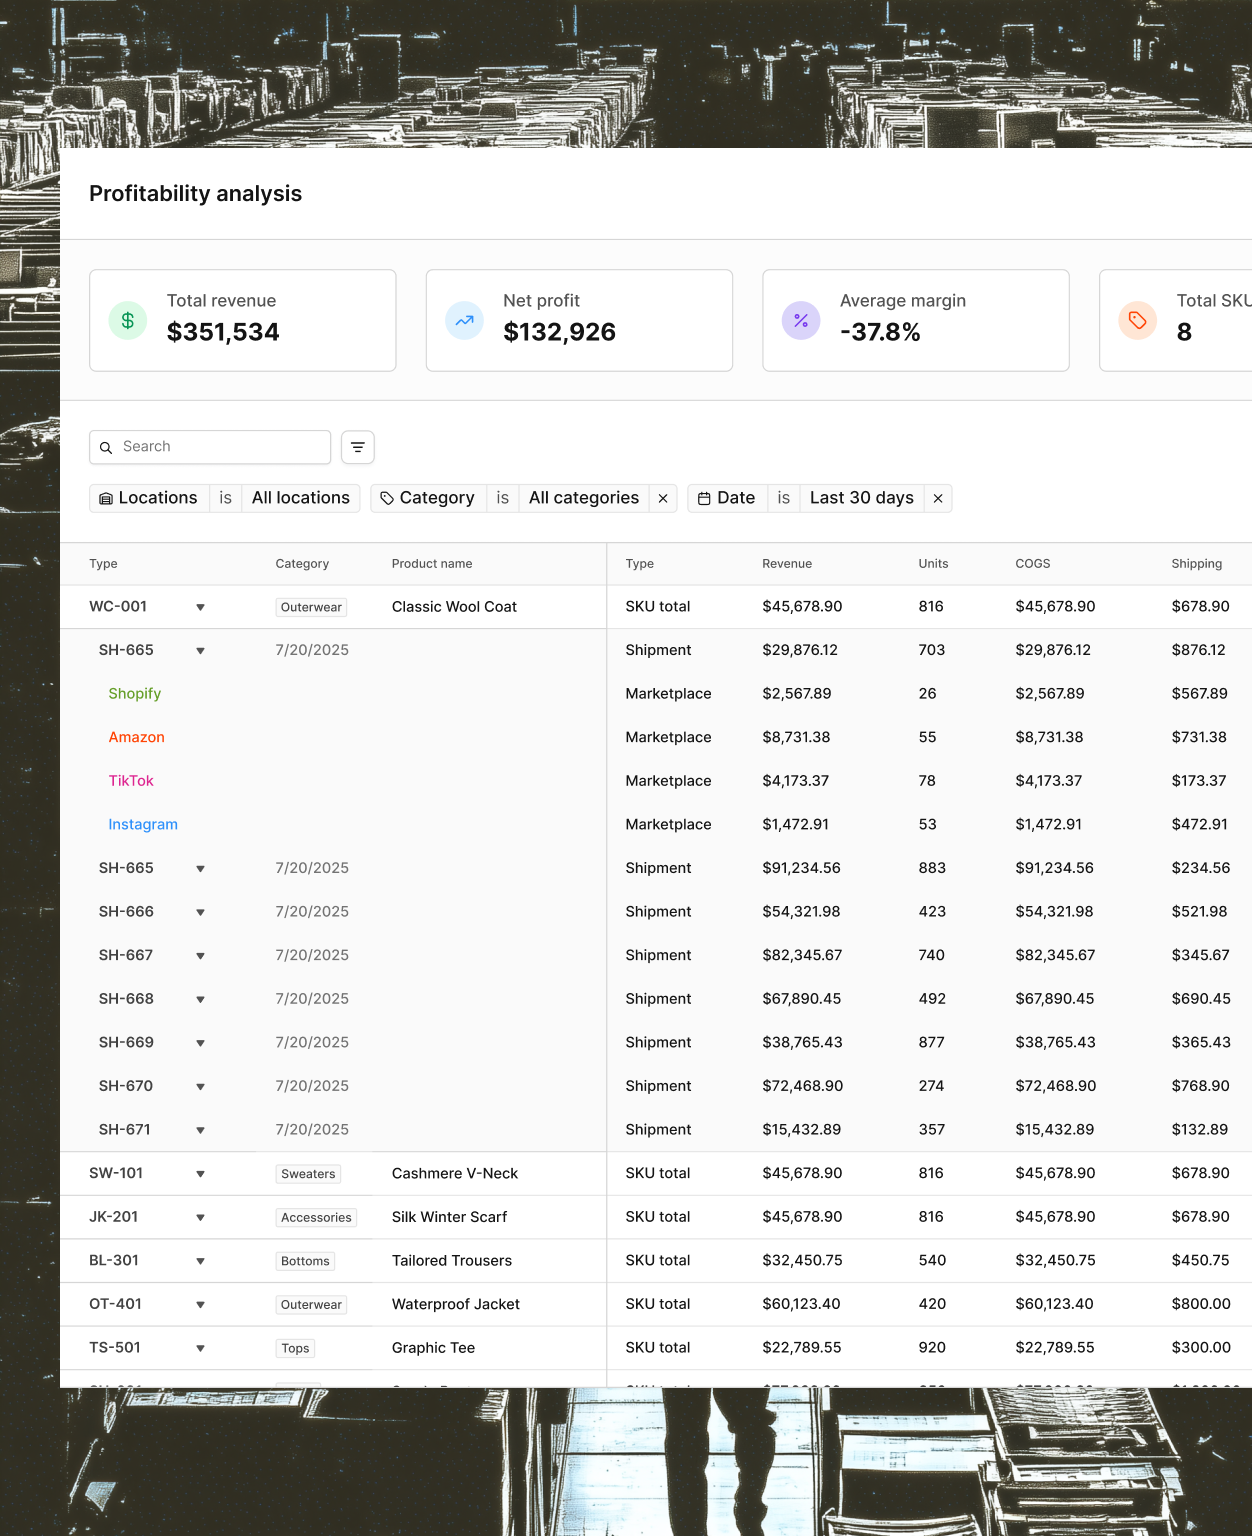Select the Silk Winter Scarf product name

point(449,1217)
